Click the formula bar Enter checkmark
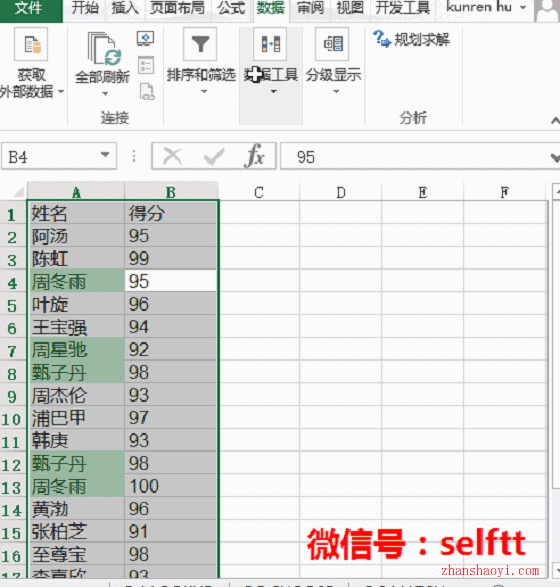 pyautogui.click(x=214, y=156)
